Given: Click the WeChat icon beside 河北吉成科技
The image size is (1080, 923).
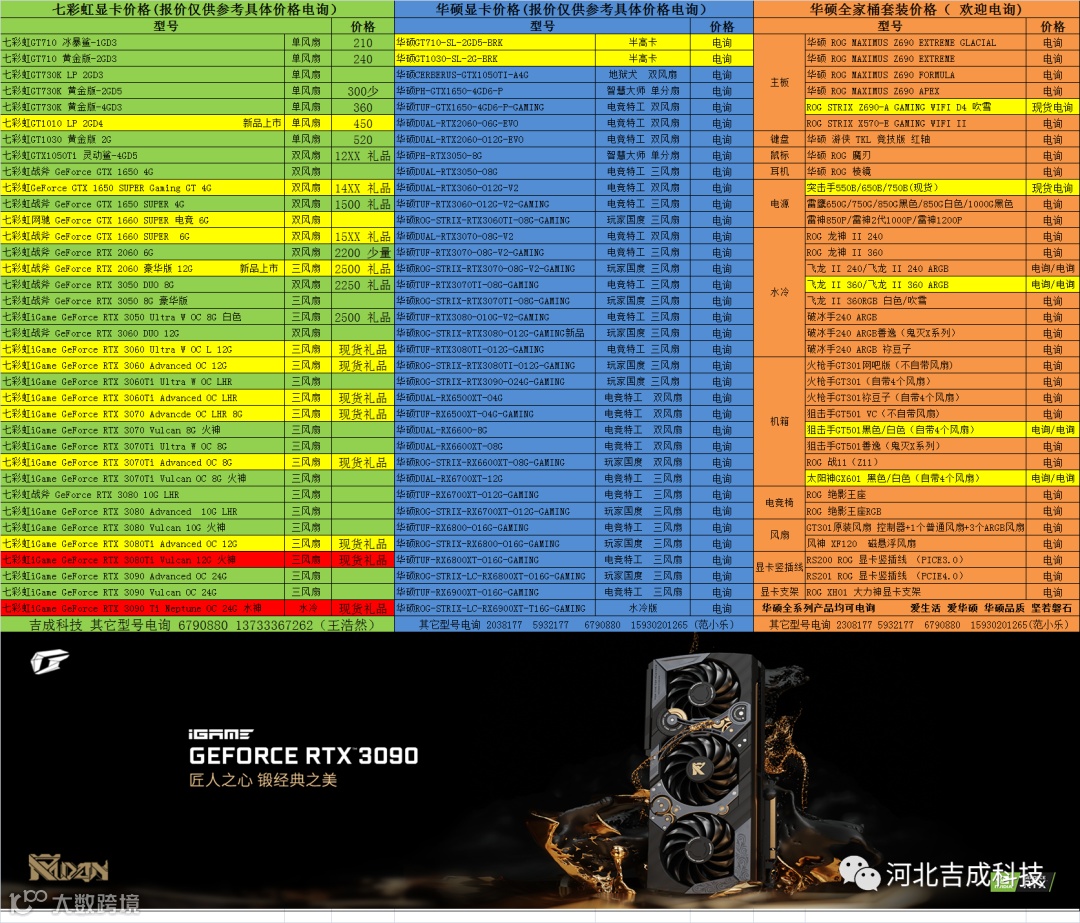Looking at the screenshot, I should coord(859,874).
